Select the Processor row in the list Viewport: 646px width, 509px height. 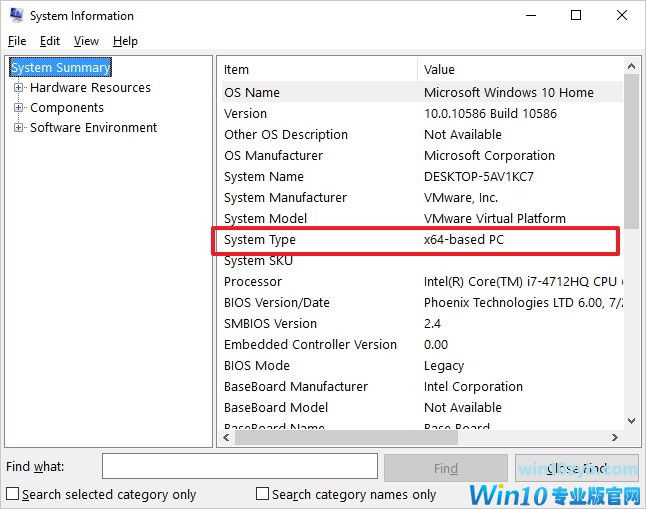pos(416,282)
